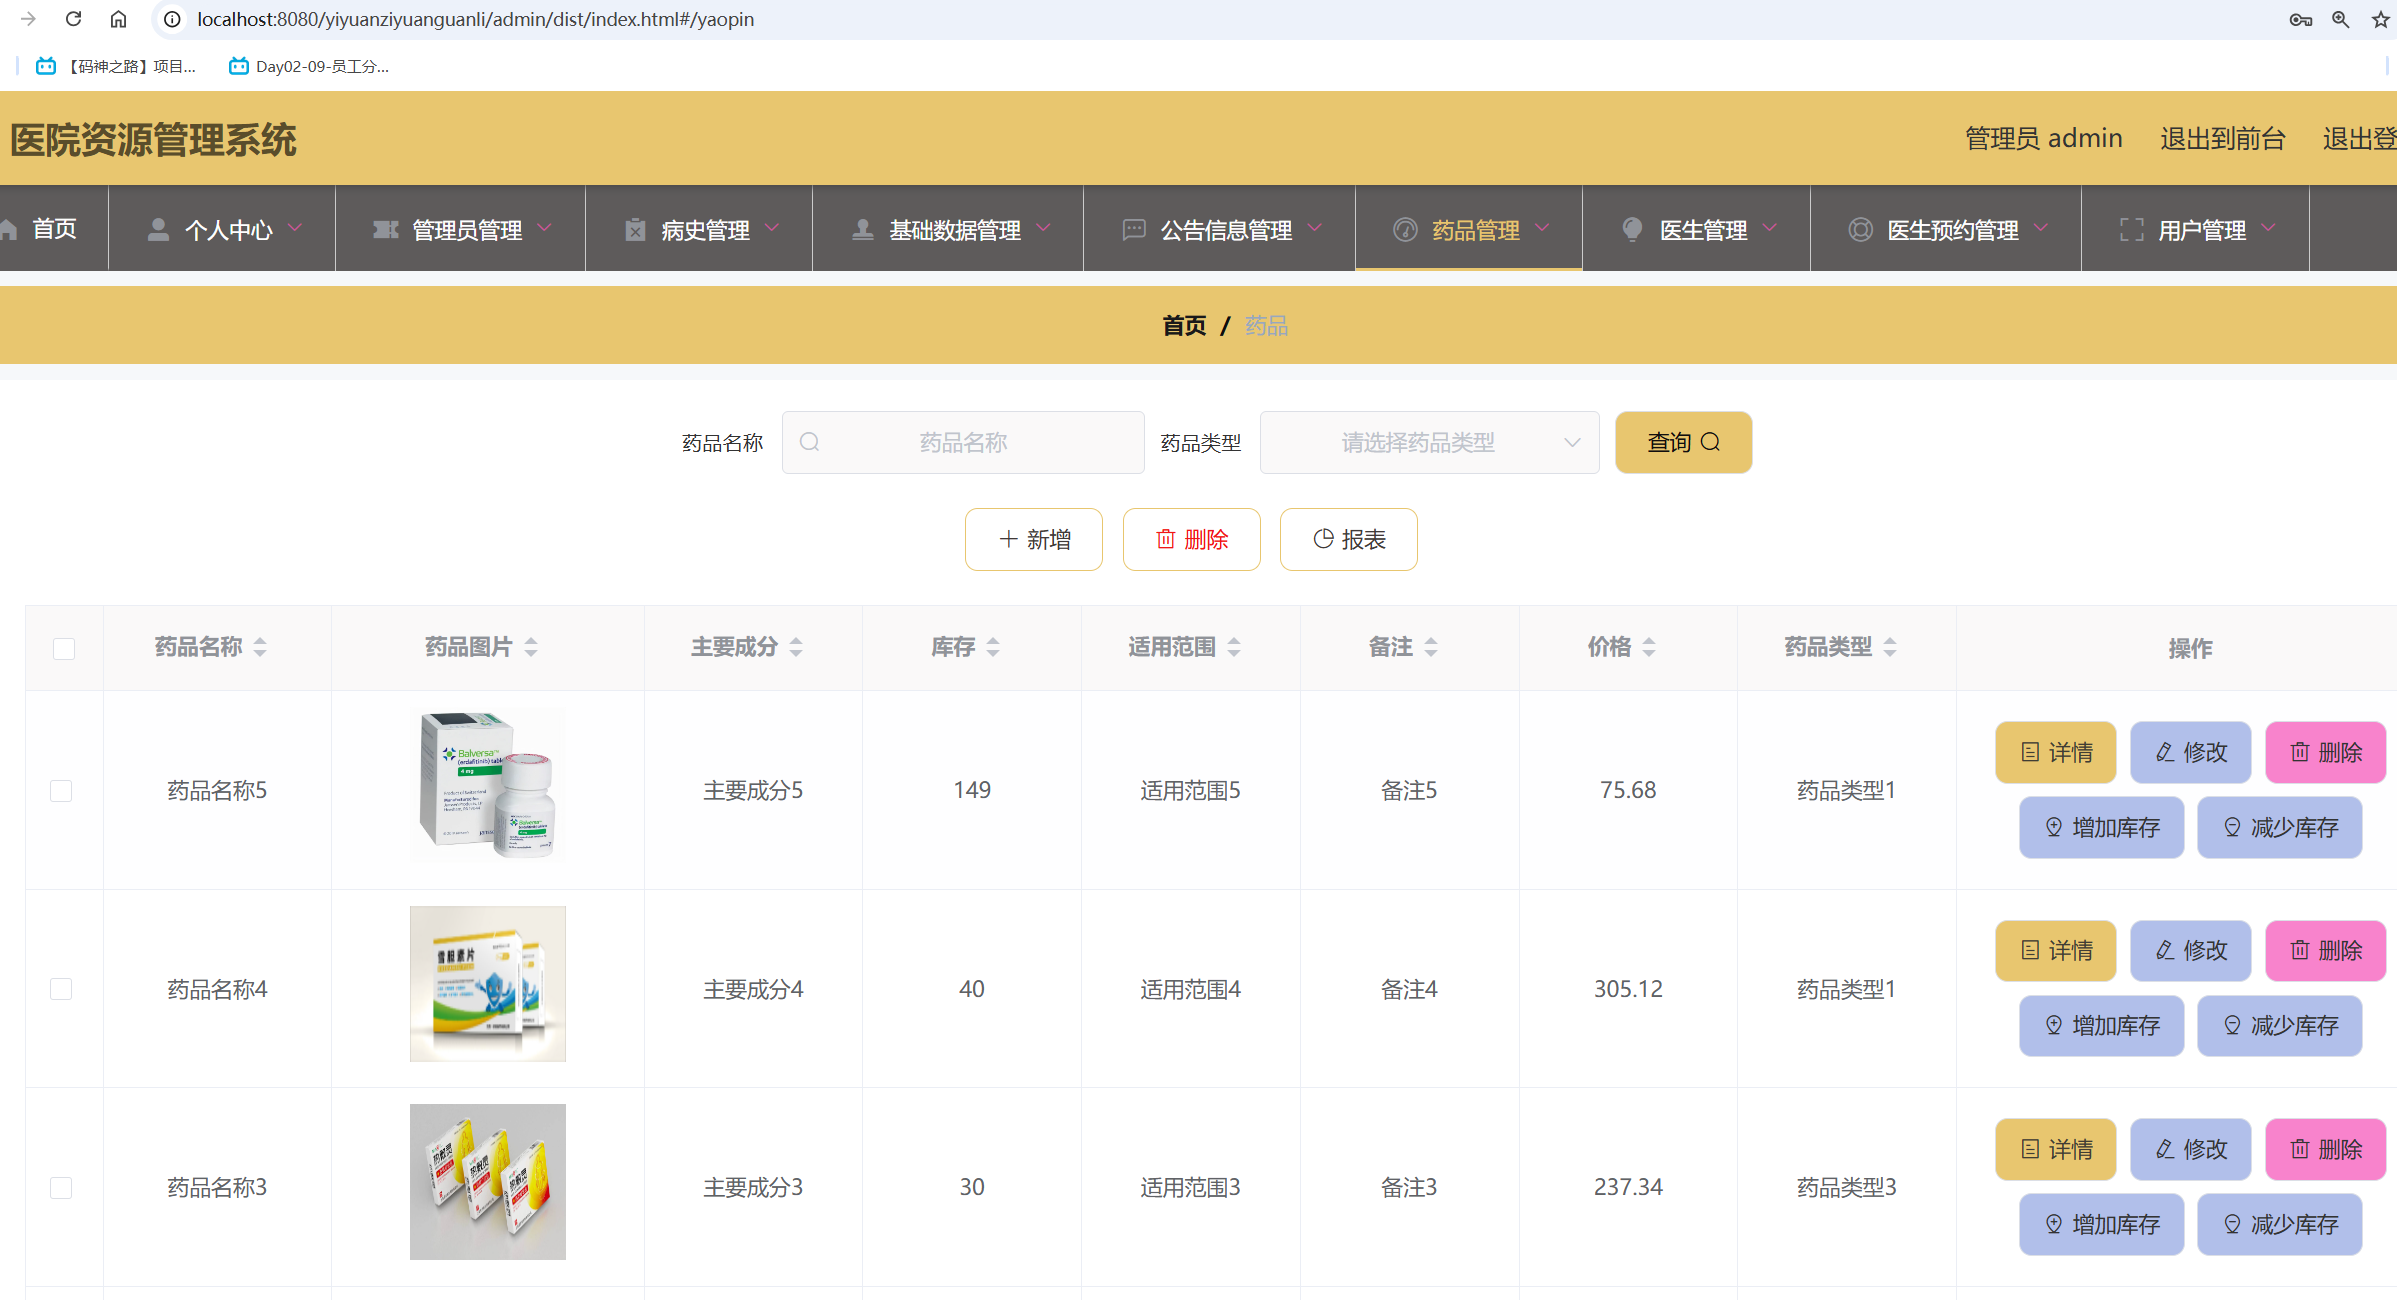The image size is (2397, 1300).
Task: Check the row checkbox for 药品名称4
Action: click(62, 989)
